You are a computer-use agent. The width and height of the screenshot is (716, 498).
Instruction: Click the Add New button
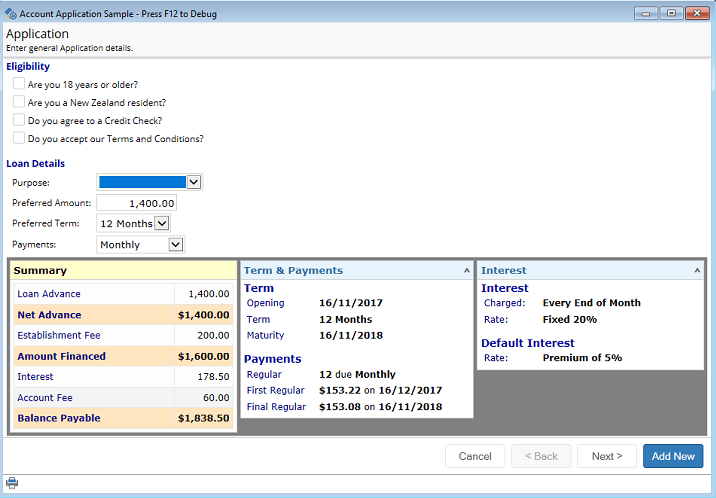click(x=673, y=456)
